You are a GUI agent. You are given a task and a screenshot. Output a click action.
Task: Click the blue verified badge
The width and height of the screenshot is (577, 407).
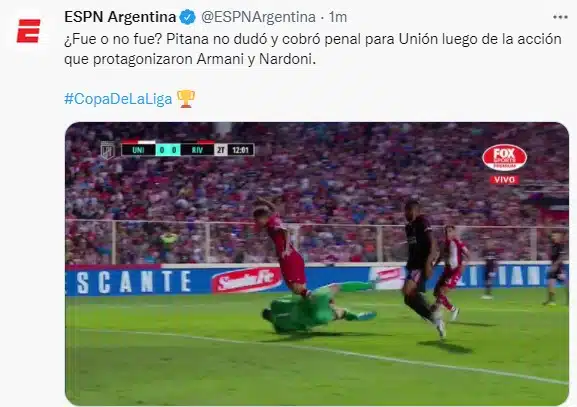[x=188, y=17]
